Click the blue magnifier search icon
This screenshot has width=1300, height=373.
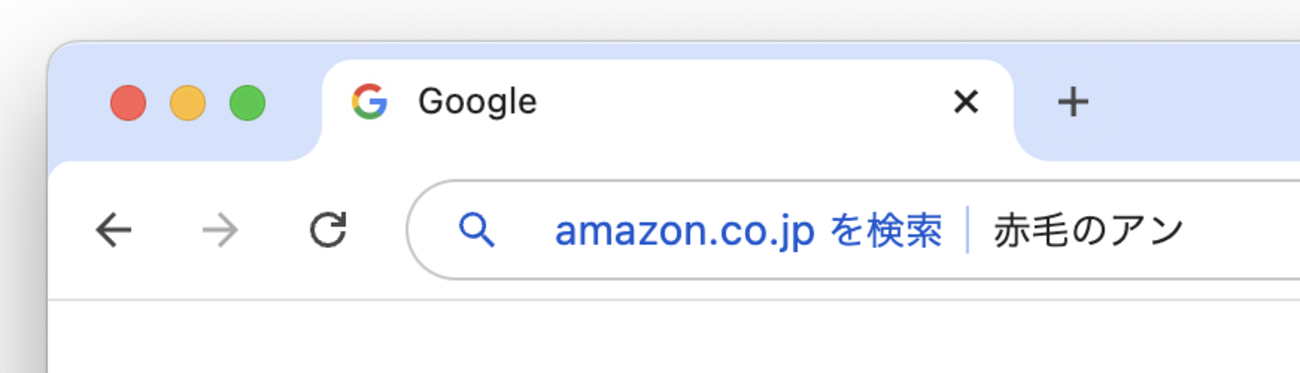[477, 231]
